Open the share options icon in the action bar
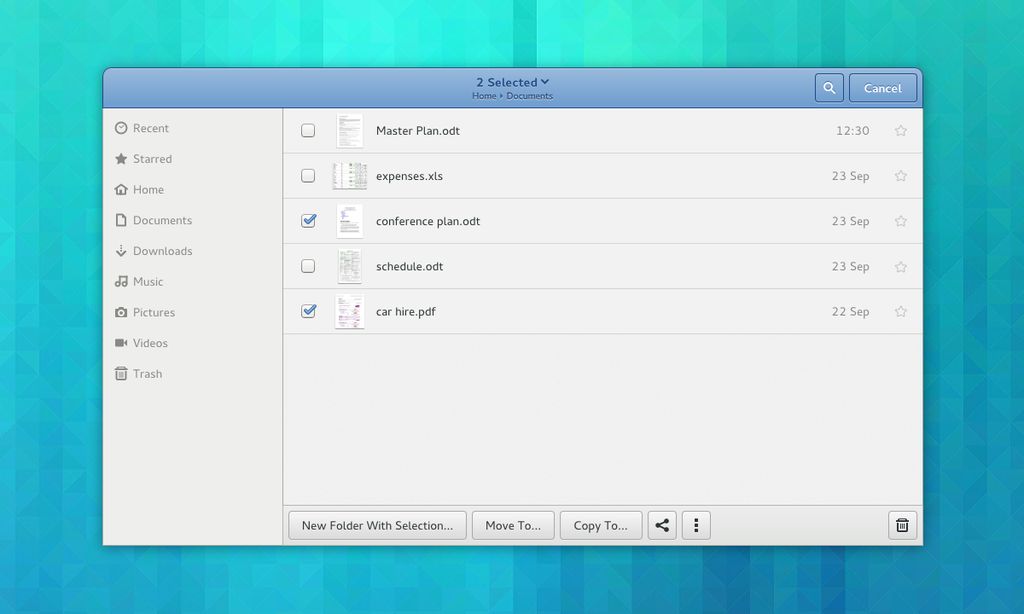Viewport: 1024px width, 614px height. point(662,524)
